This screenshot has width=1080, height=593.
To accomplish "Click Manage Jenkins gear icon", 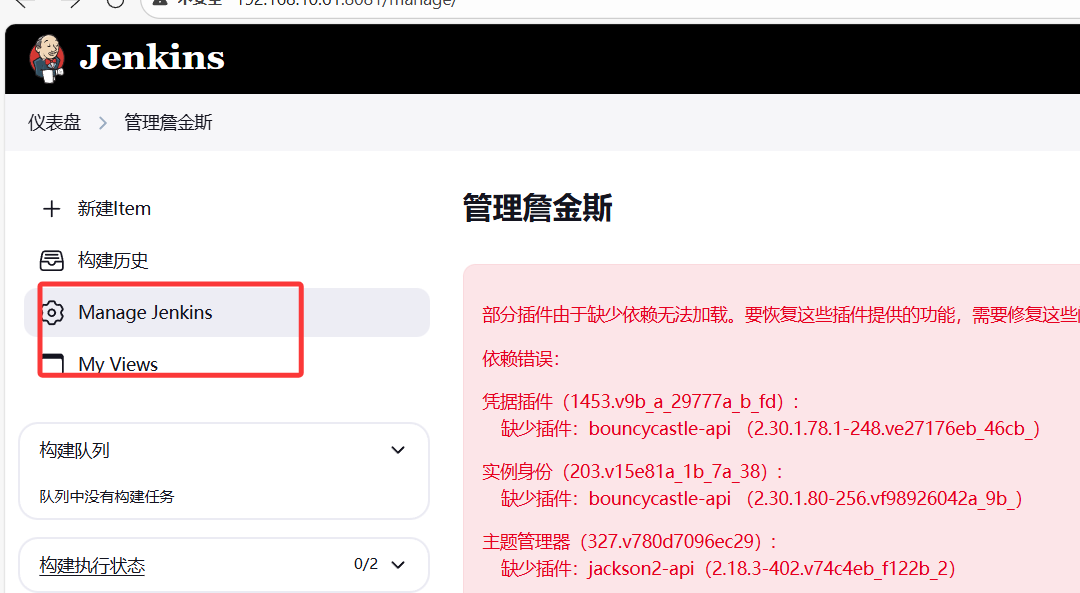I will coord(52,313).
